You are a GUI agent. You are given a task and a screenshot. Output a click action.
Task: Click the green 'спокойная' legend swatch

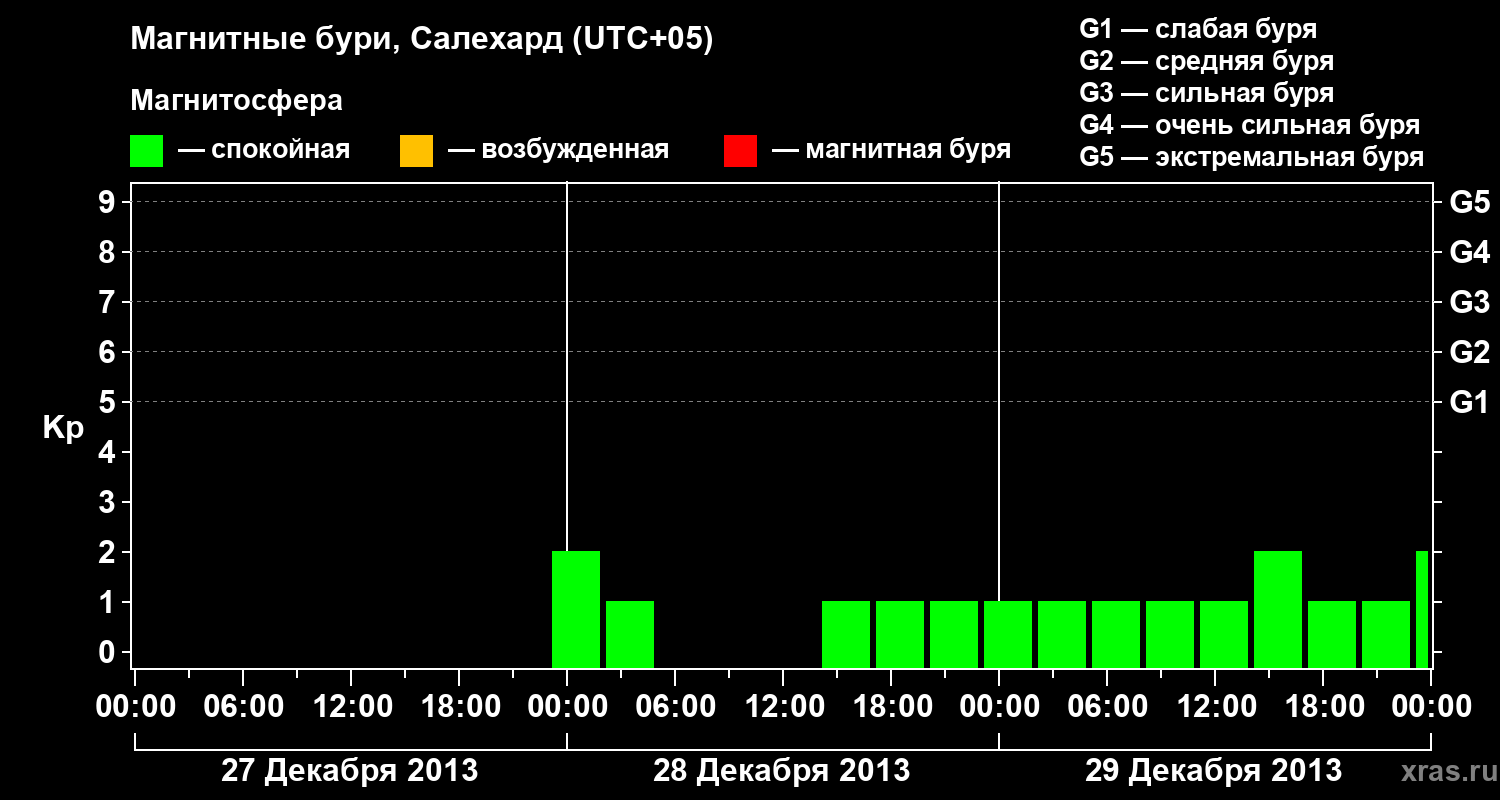tap(146, 151)
